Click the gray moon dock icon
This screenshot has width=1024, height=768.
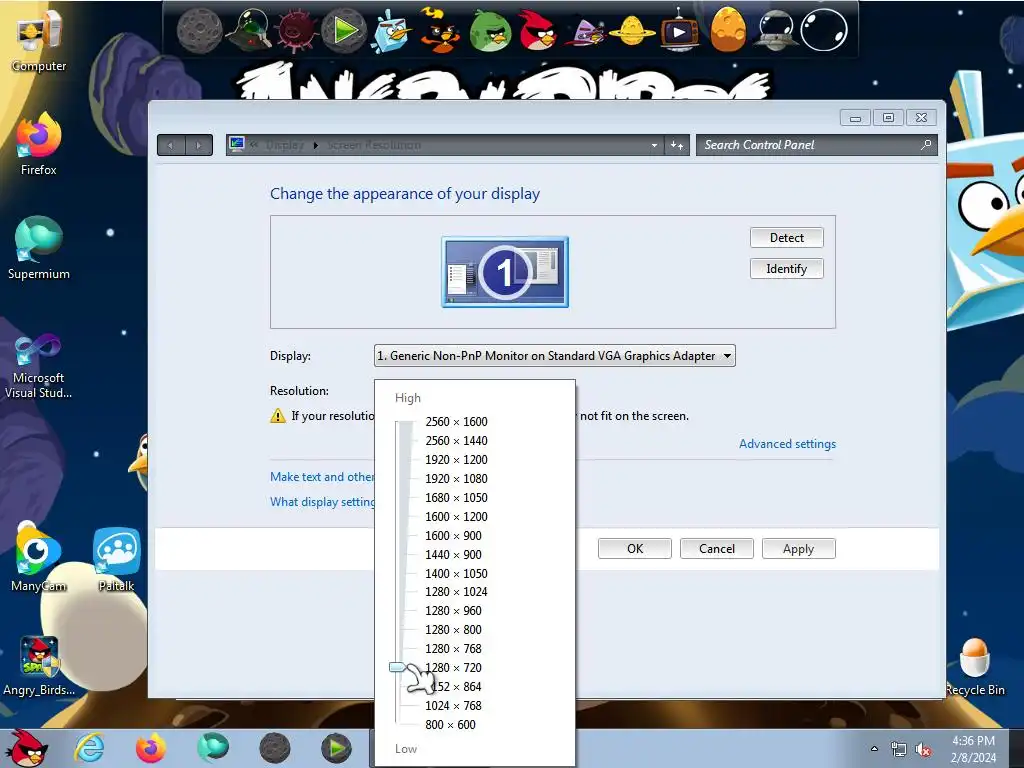click(x=199, y=30)
